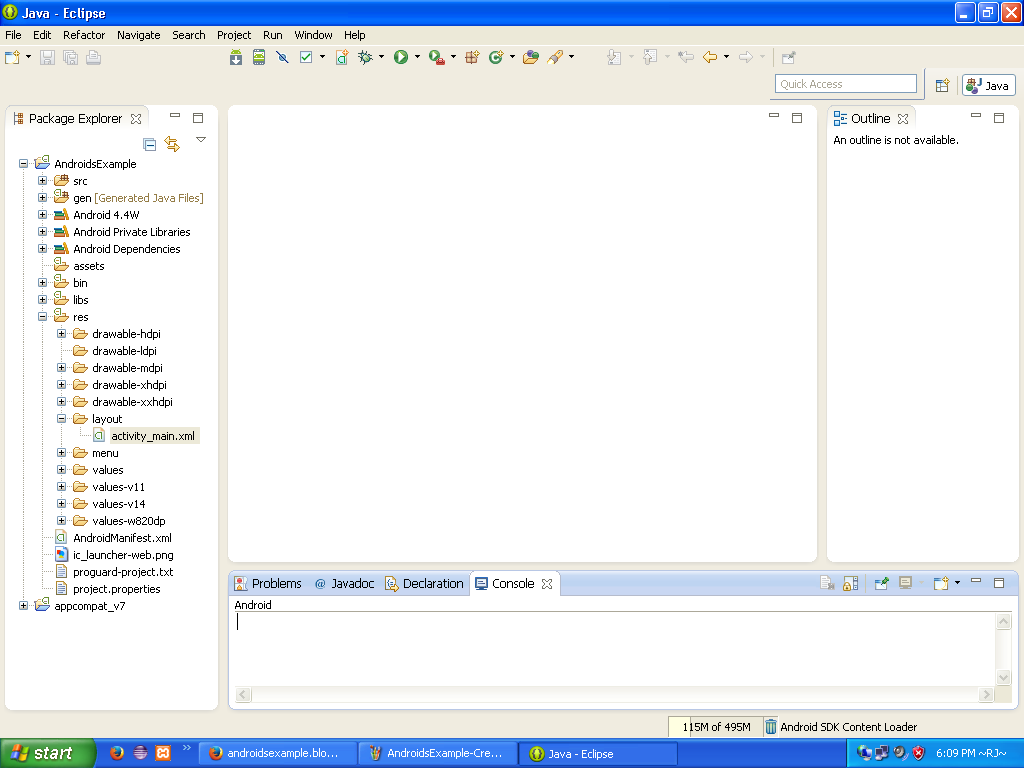Image resolution: width=1024 pixels, height=768 pixels.
Task: Open the Project menu
Action: [234, 35]
